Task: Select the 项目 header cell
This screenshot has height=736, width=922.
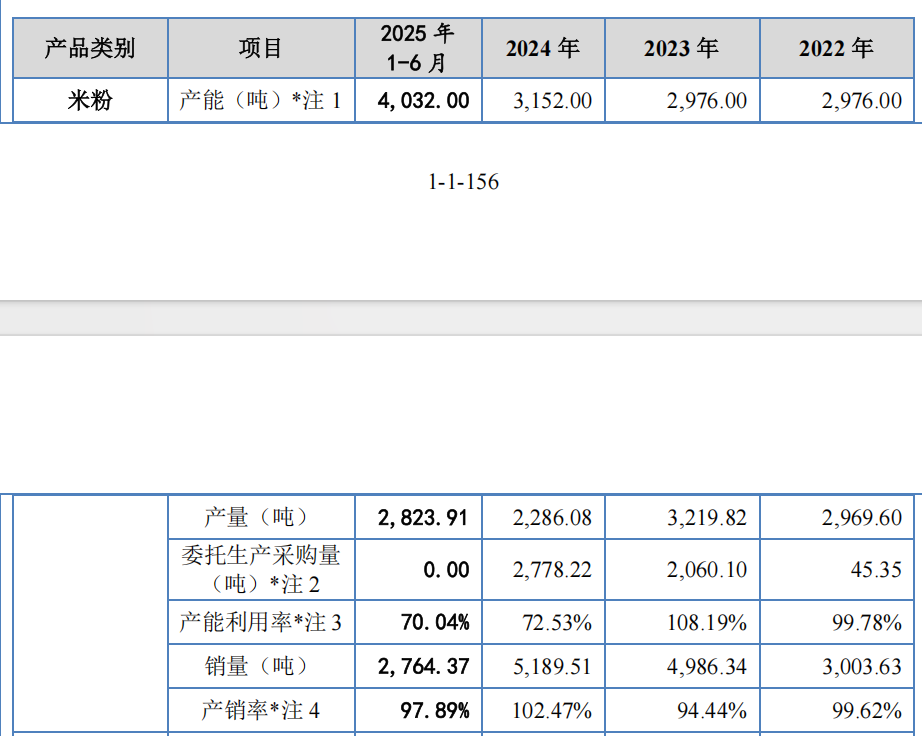Action: pyautogui.click(x=261, y=47)
